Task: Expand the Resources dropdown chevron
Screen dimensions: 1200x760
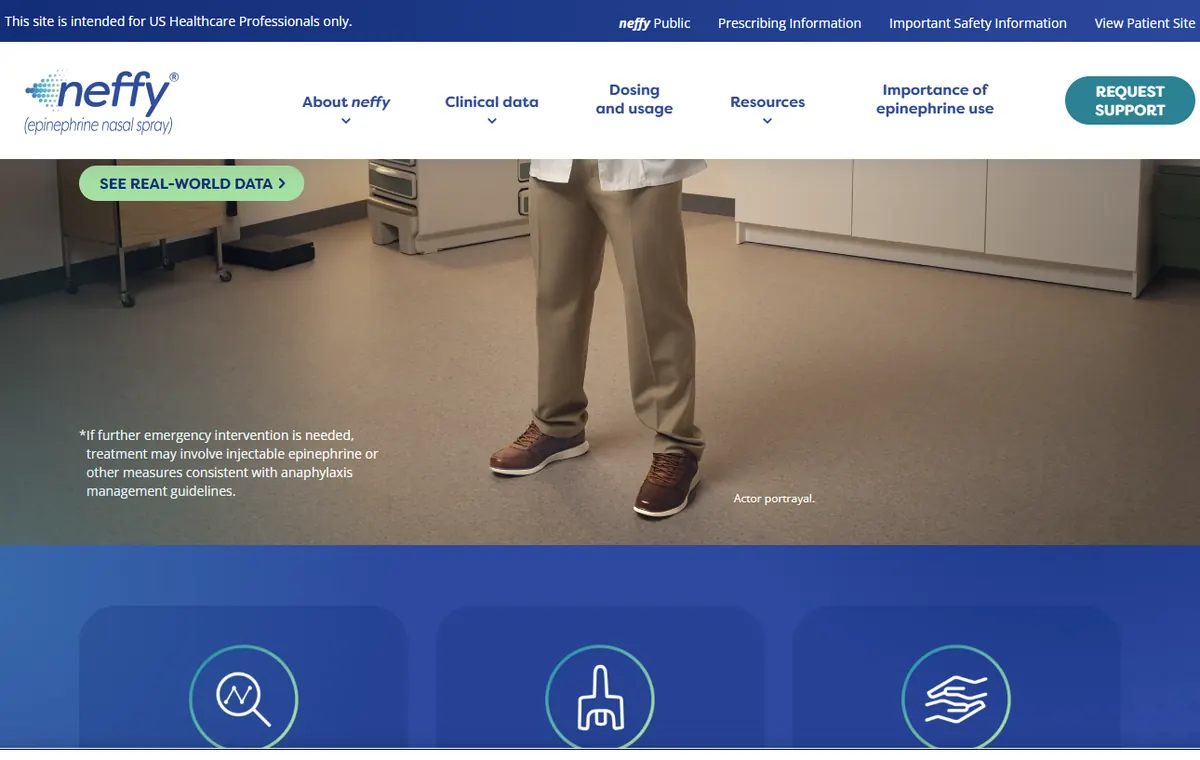Action: pos(767,121)
